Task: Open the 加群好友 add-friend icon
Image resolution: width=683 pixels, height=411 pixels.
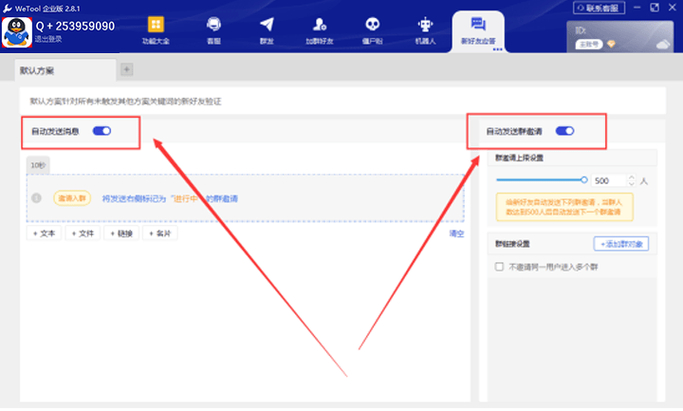Action: click(320, 24)
